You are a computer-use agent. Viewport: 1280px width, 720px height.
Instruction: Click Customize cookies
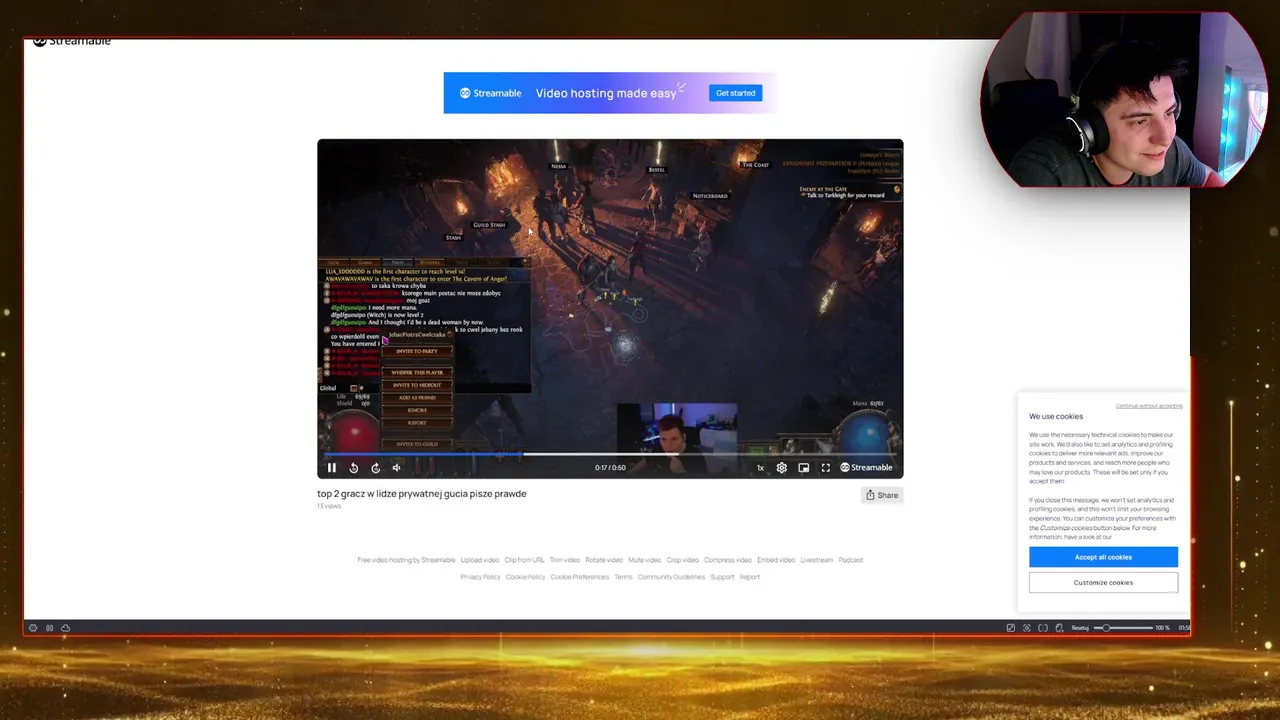click(x=1103, y=582)
